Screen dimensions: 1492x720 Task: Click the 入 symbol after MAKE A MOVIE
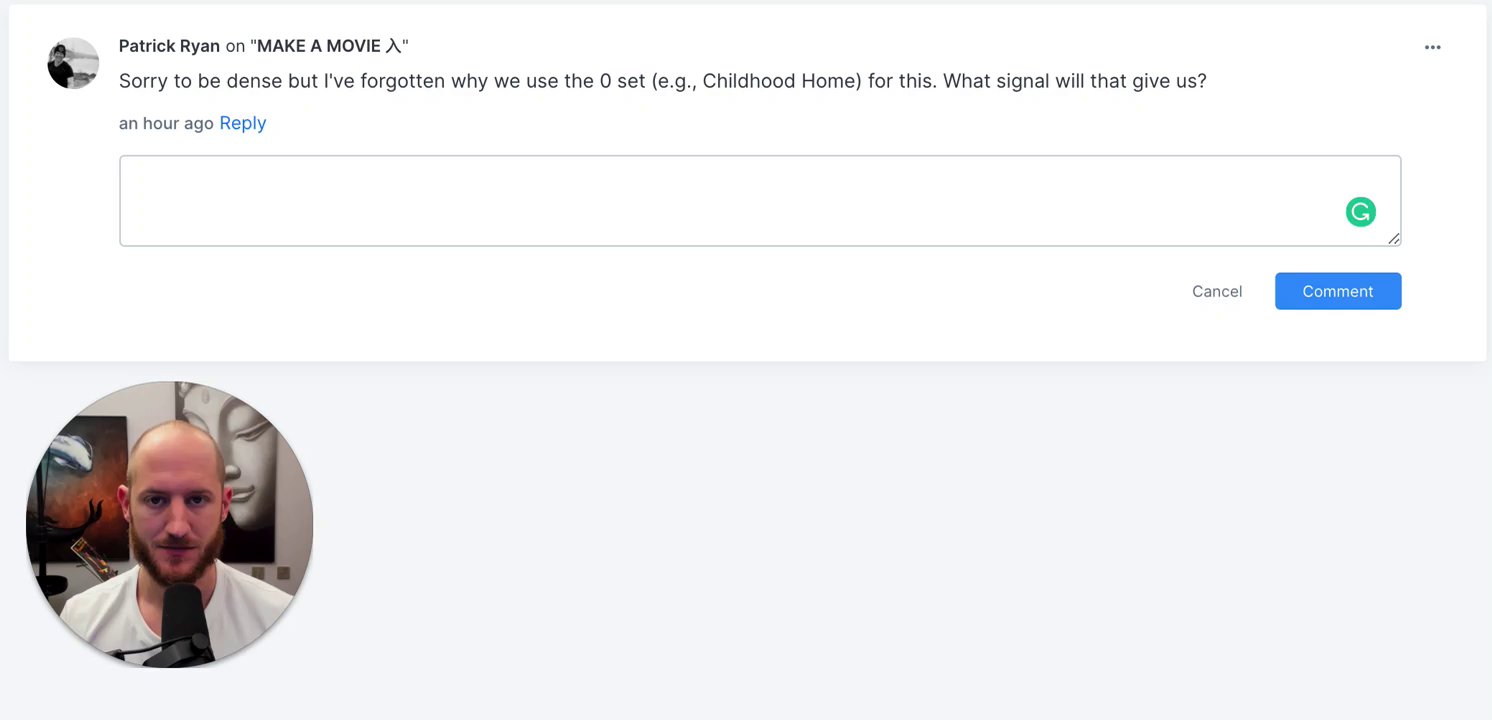(393, 46)
